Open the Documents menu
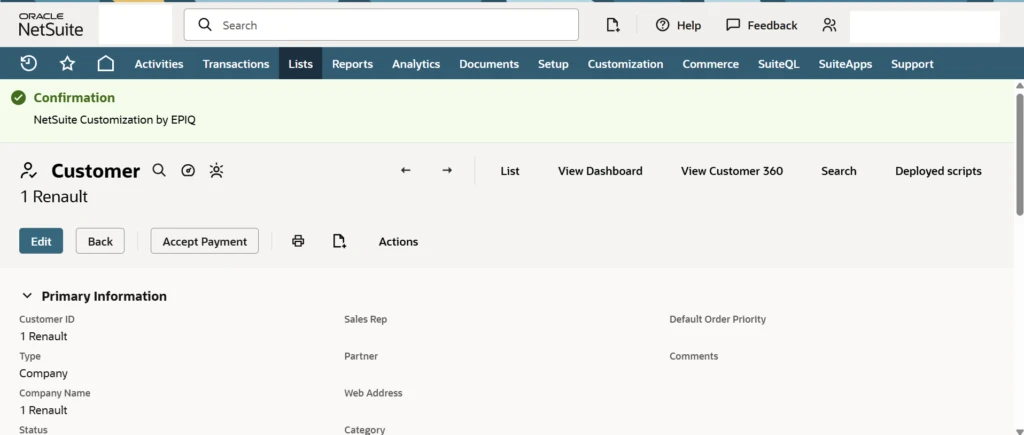 [489, 64]
